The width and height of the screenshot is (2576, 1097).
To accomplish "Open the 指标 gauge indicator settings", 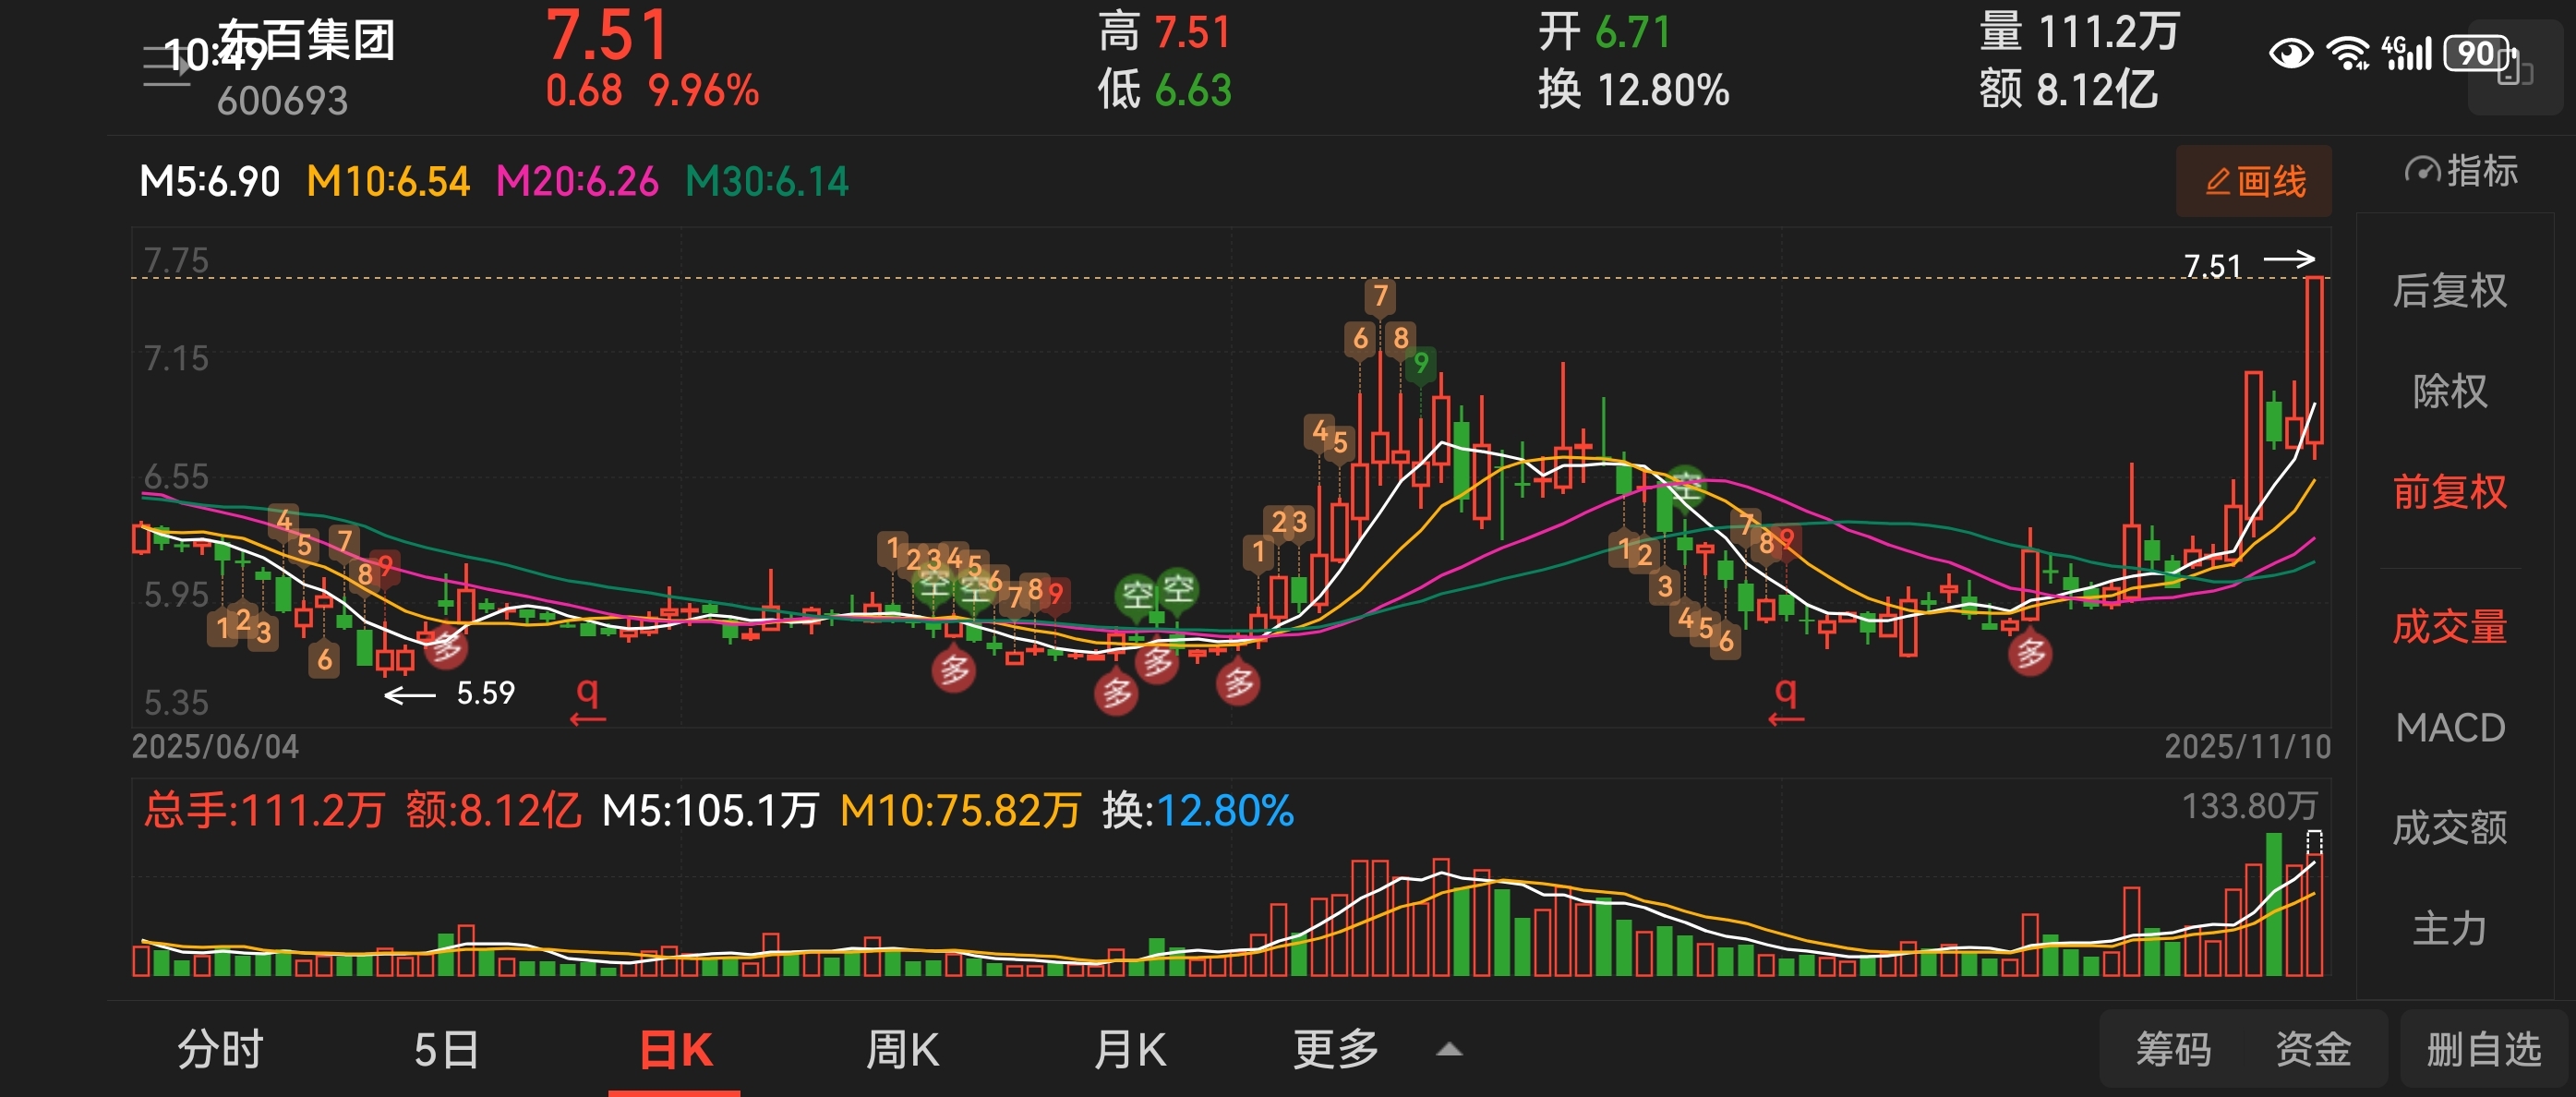I will pos(2461,171).
